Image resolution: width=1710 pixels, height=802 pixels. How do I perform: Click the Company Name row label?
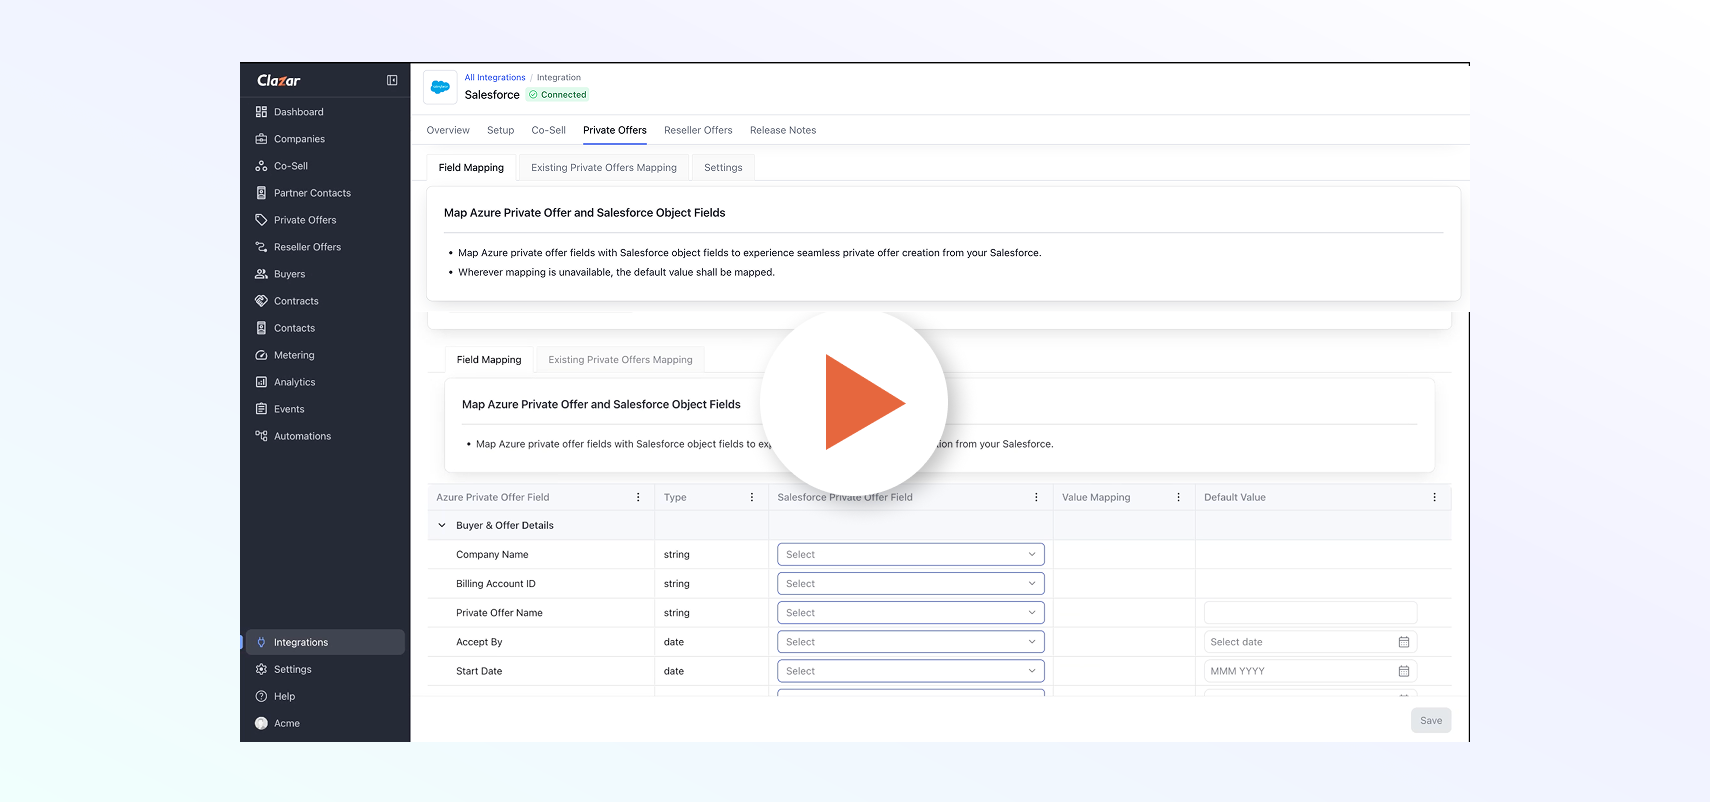pyautogui.click(x=492, y=554)
